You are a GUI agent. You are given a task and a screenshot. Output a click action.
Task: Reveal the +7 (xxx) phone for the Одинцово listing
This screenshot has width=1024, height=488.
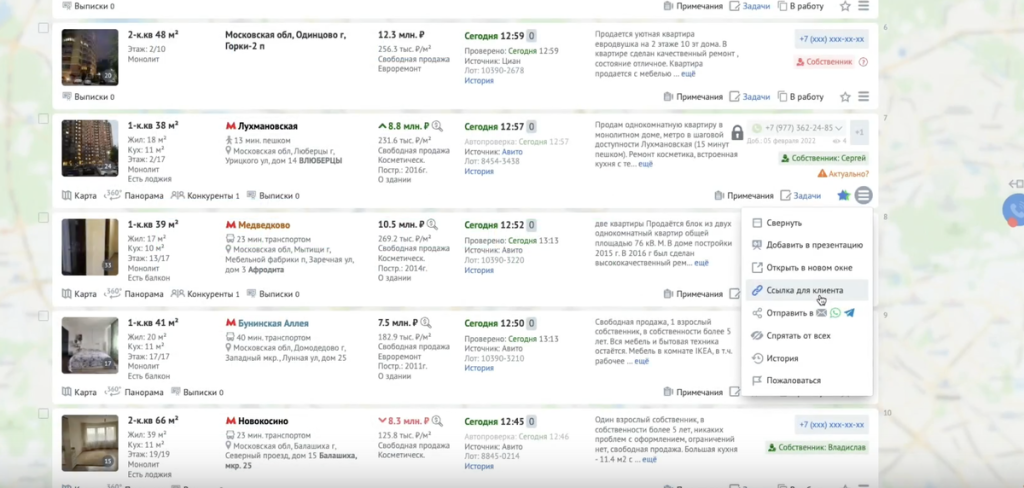831,39
